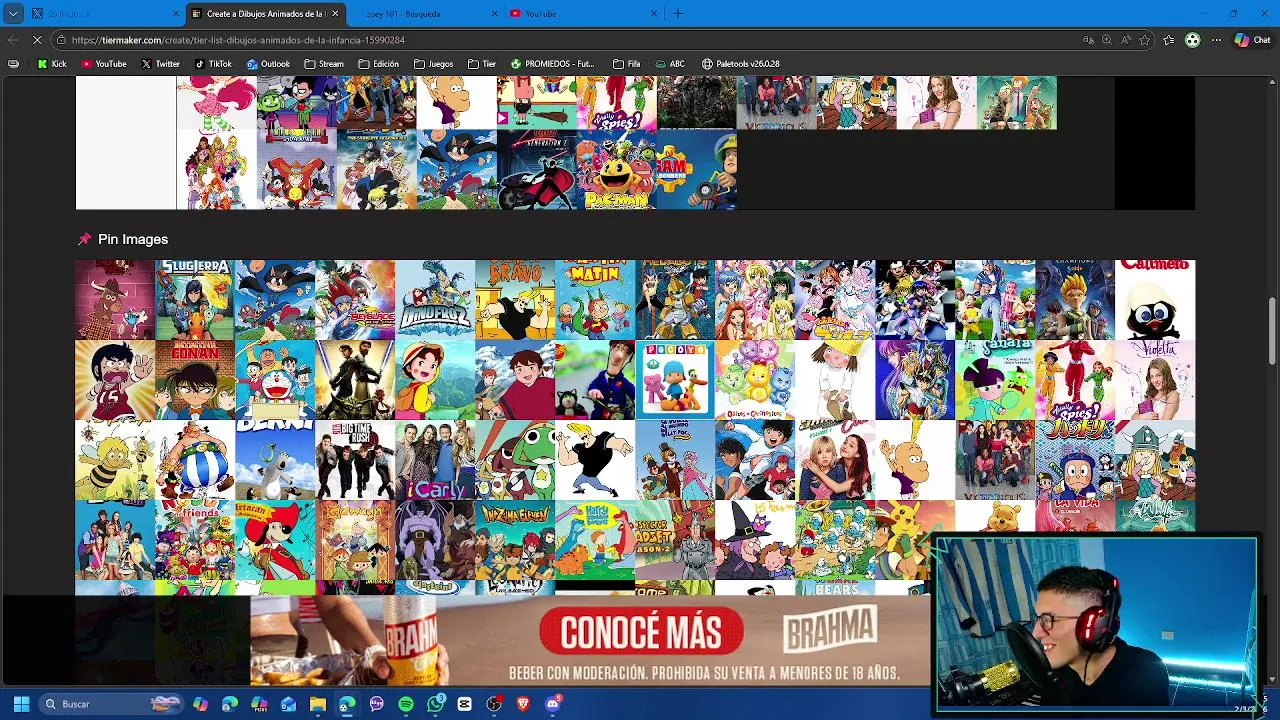Open the Kick bookmark
The image size is (1280, 720).
click(52, 64)
